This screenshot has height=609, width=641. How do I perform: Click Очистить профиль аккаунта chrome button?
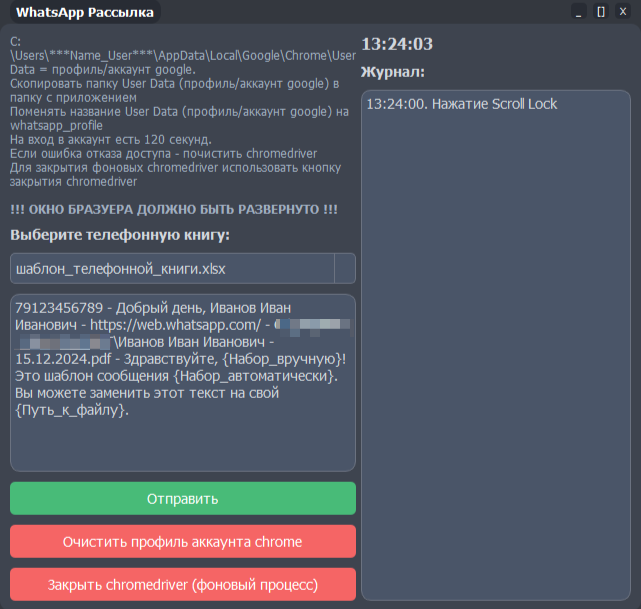coord(183,542)
